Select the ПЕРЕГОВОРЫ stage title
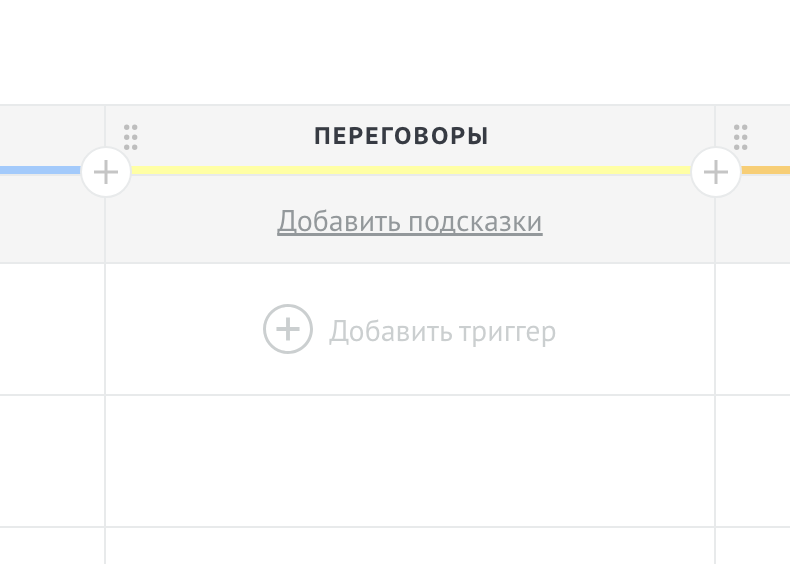Image resolution: width=790 pixels, height=564 pixels. [x=401, y=136]
